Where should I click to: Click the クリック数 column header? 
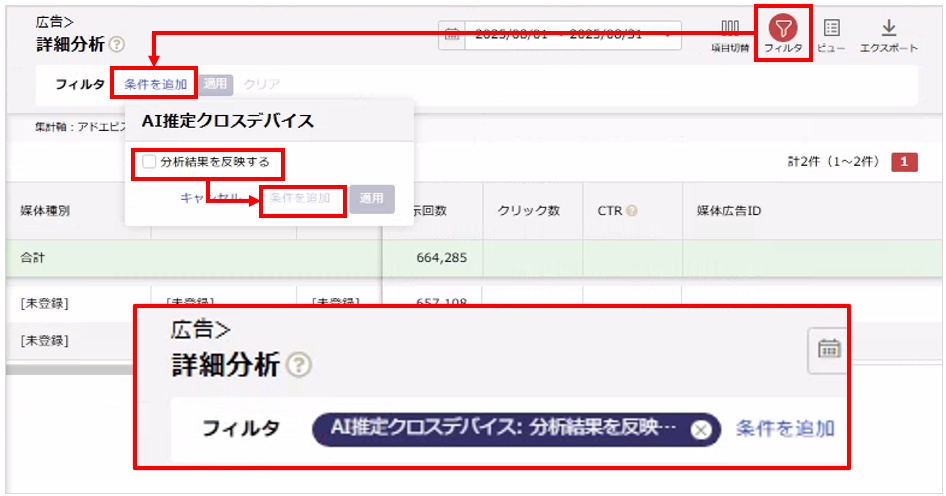point(528,211)
